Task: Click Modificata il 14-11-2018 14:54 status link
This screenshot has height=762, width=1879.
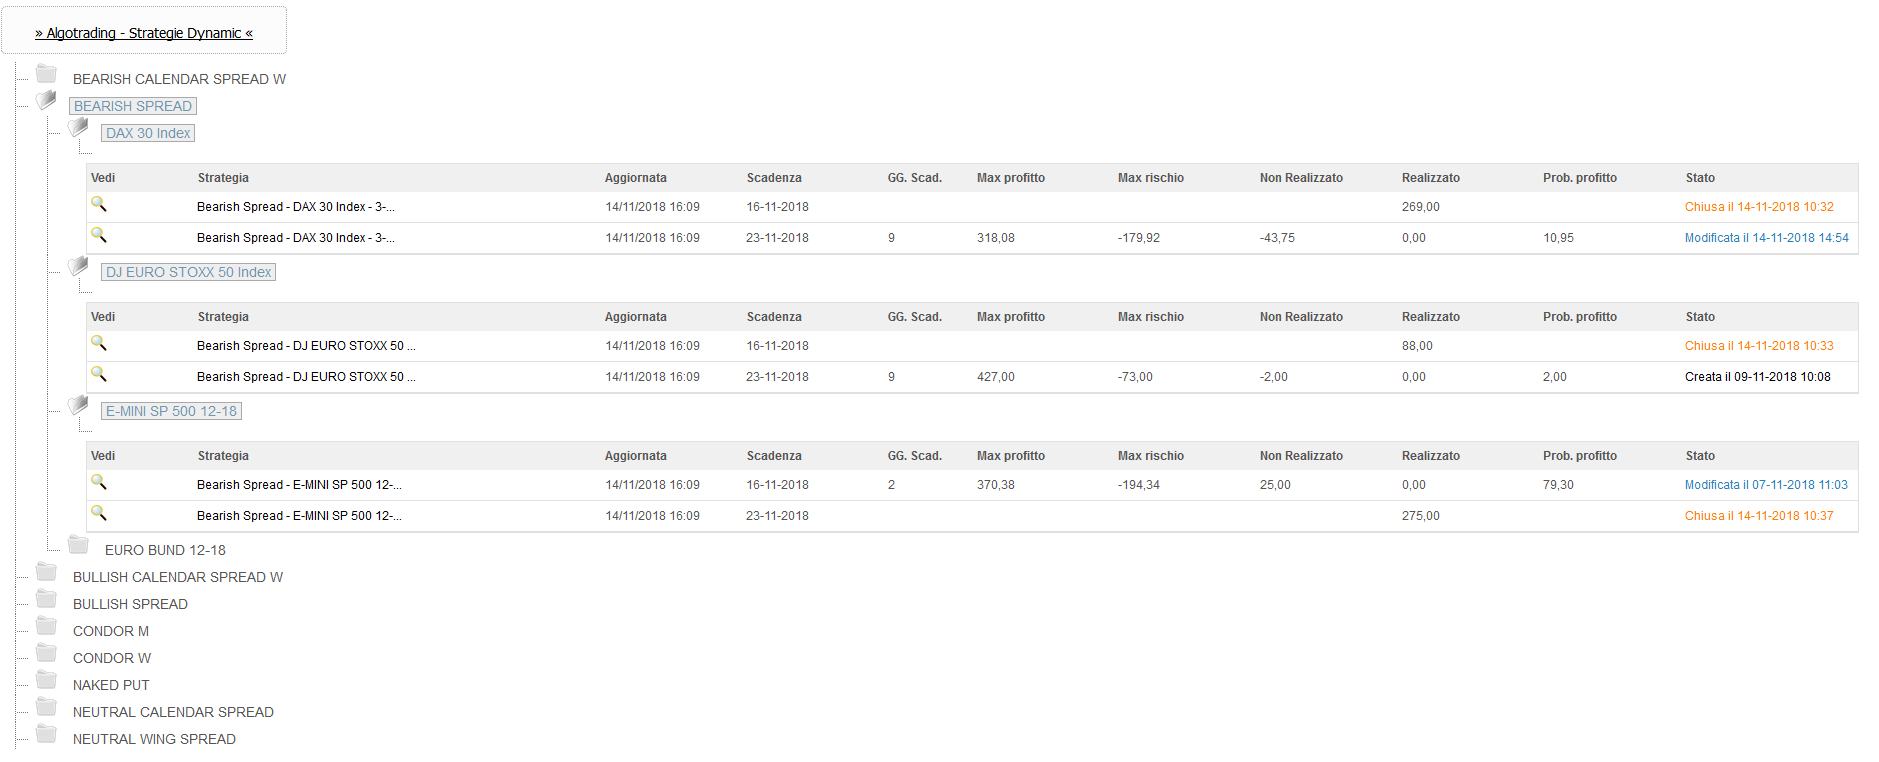Action: (1766, 238)
